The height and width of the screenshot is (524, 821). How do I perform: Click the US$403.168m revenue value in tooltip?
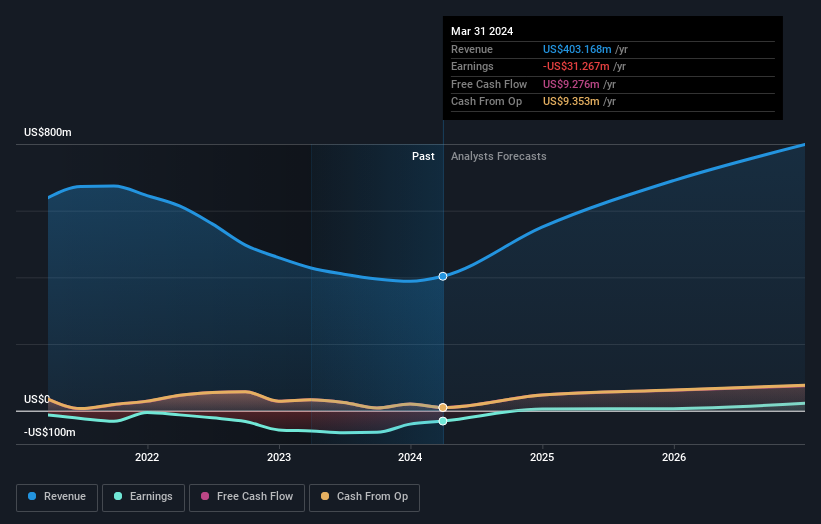(577, 49)
